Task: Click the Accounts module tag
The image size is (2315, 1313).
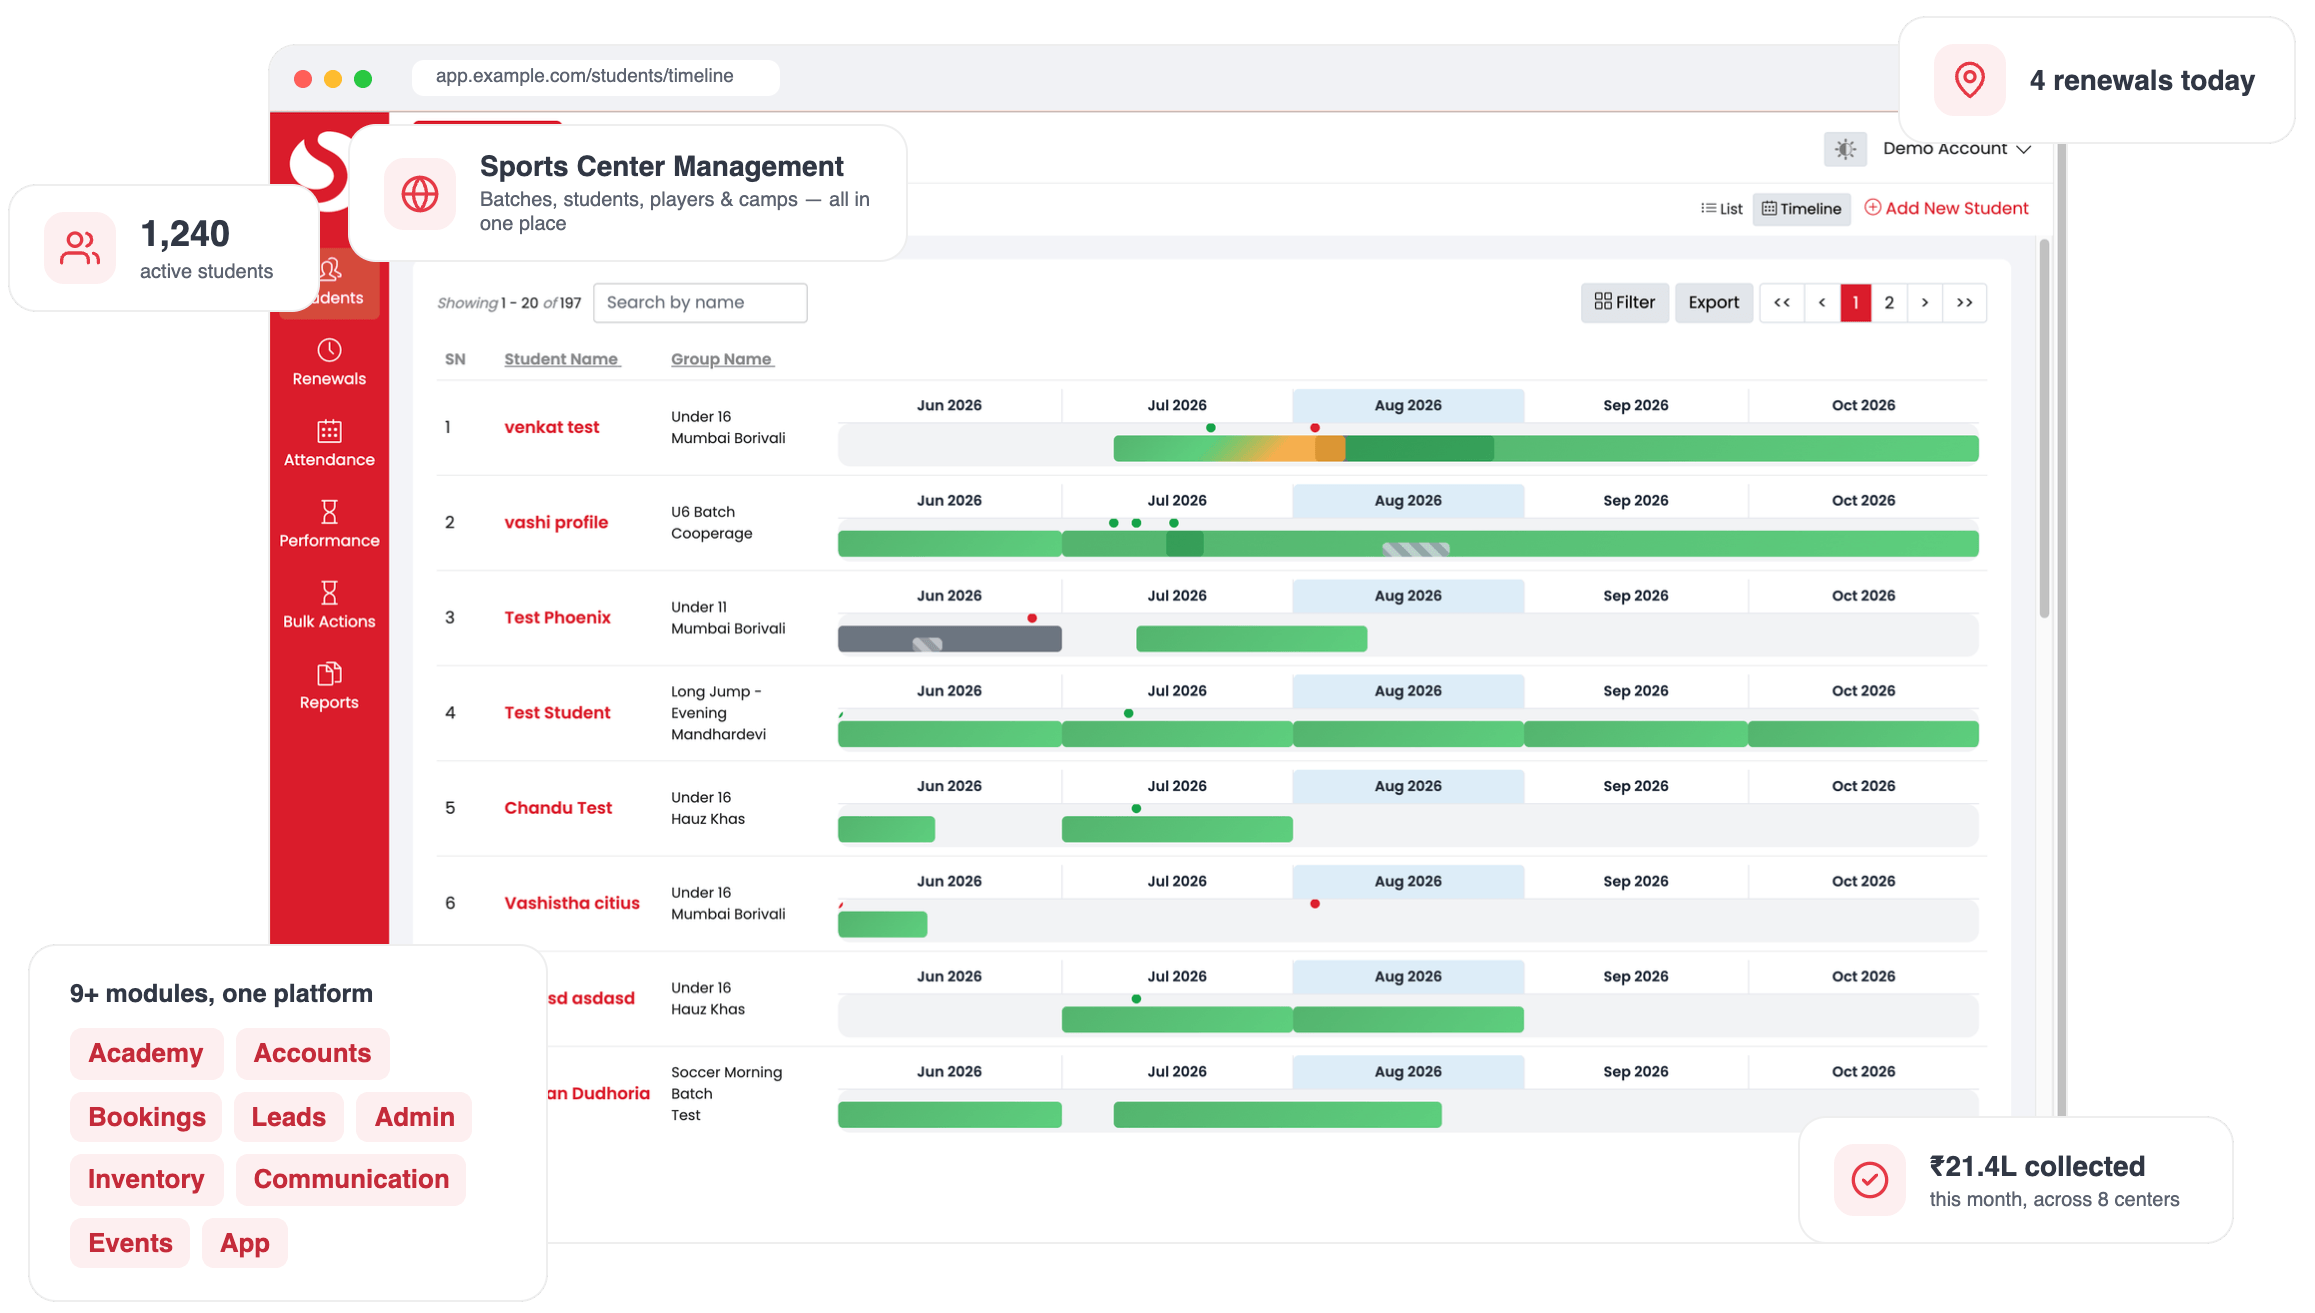Action: click(312, 1053)
